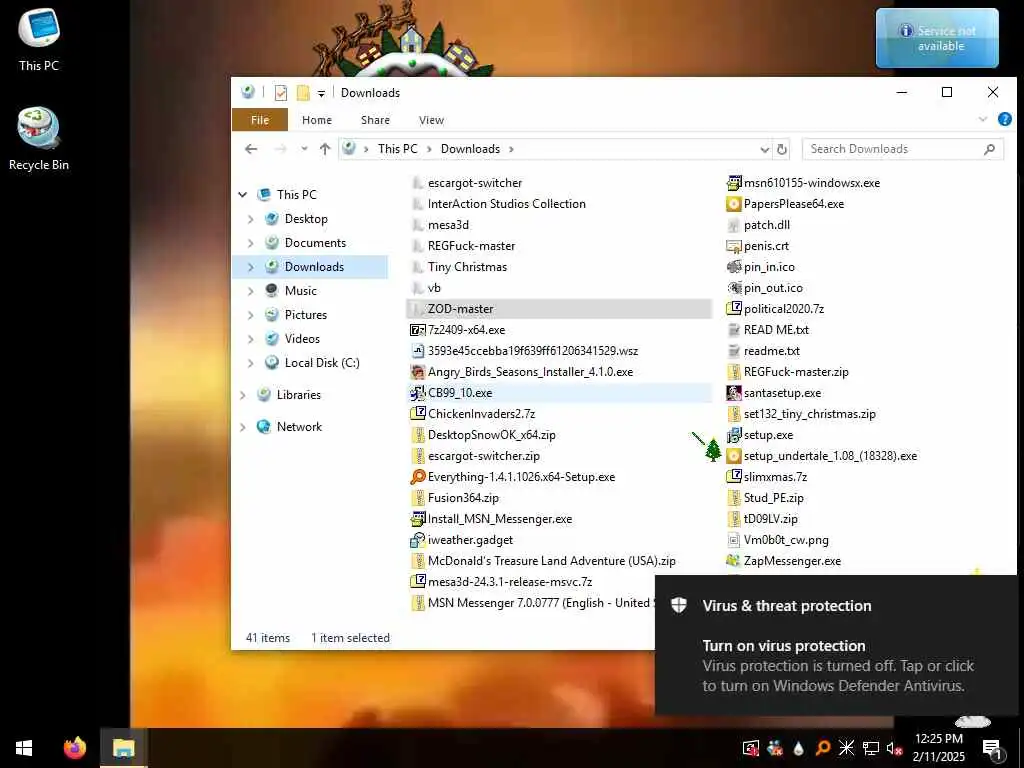Screen dimensions: 1024x768
Task: Select the pin_out.ico file icon
Action: (733, 288)
